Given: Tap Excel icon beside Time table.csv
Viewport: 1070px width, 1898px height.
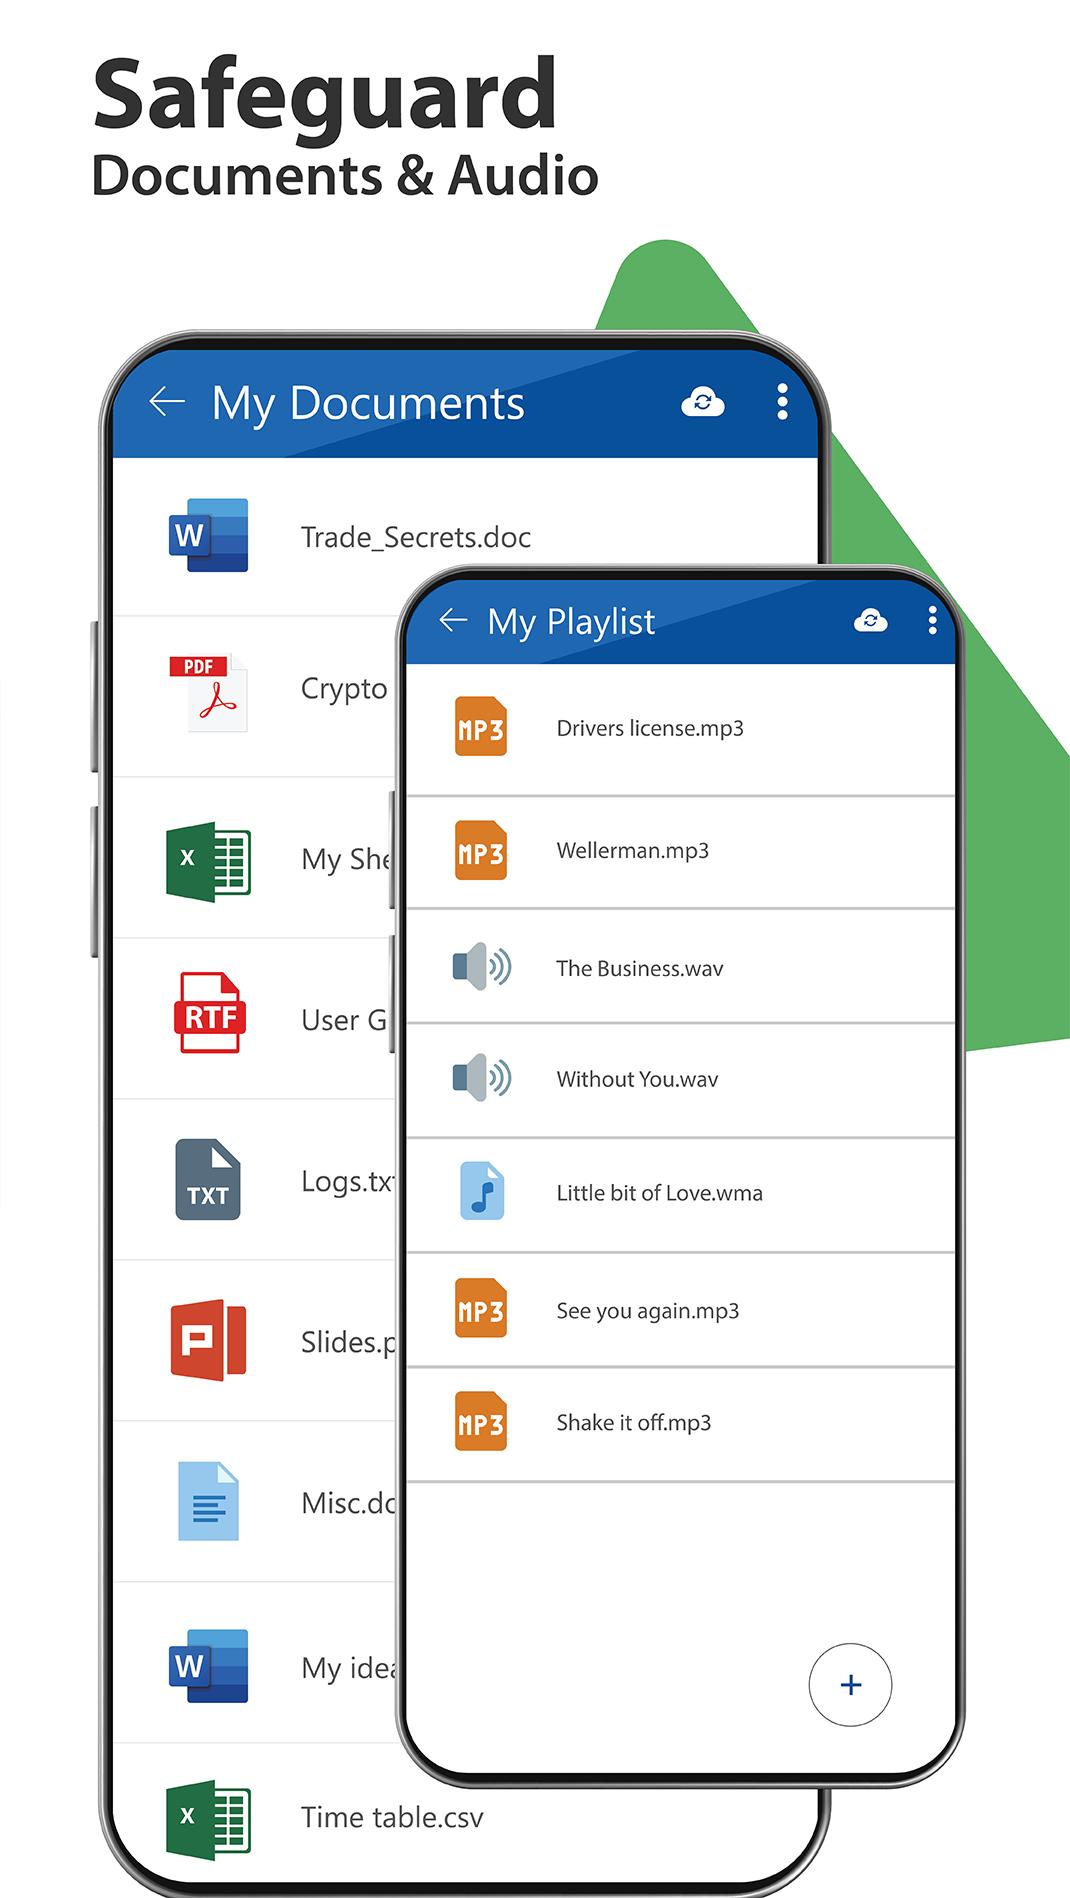Looking at the screenshot, I should coord(208,1820).
